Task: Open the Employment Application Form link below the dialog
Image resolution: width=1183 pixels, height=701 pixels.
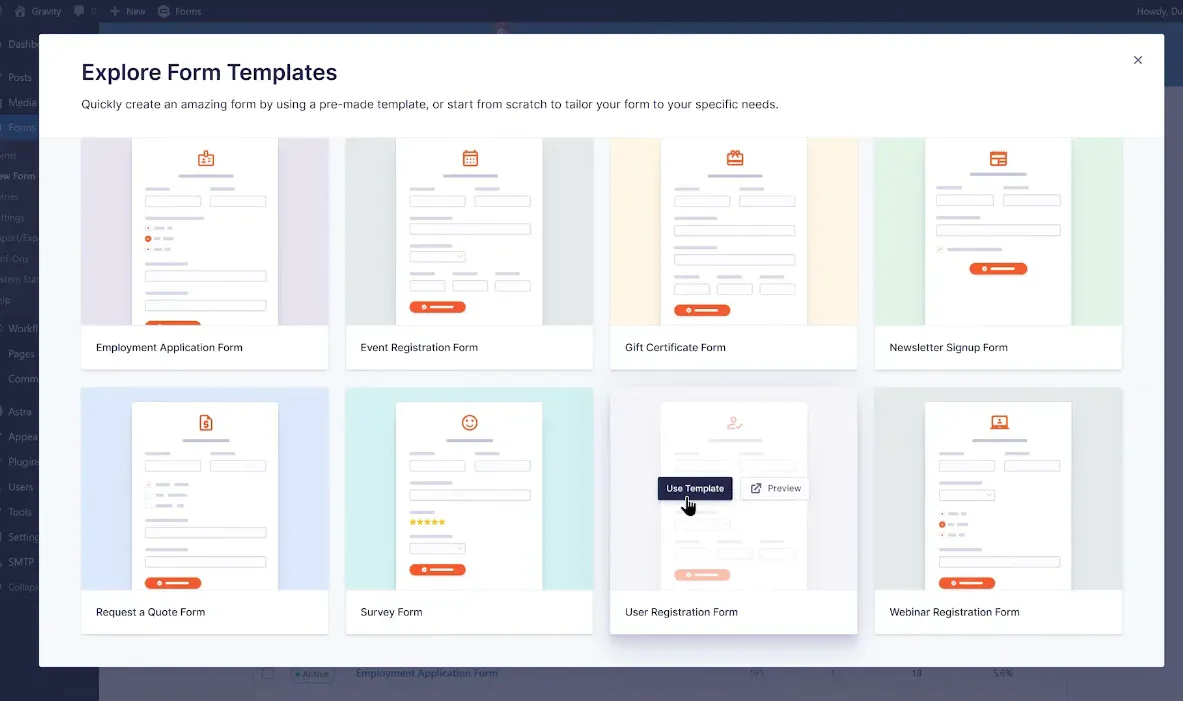Action: (426, 673)
